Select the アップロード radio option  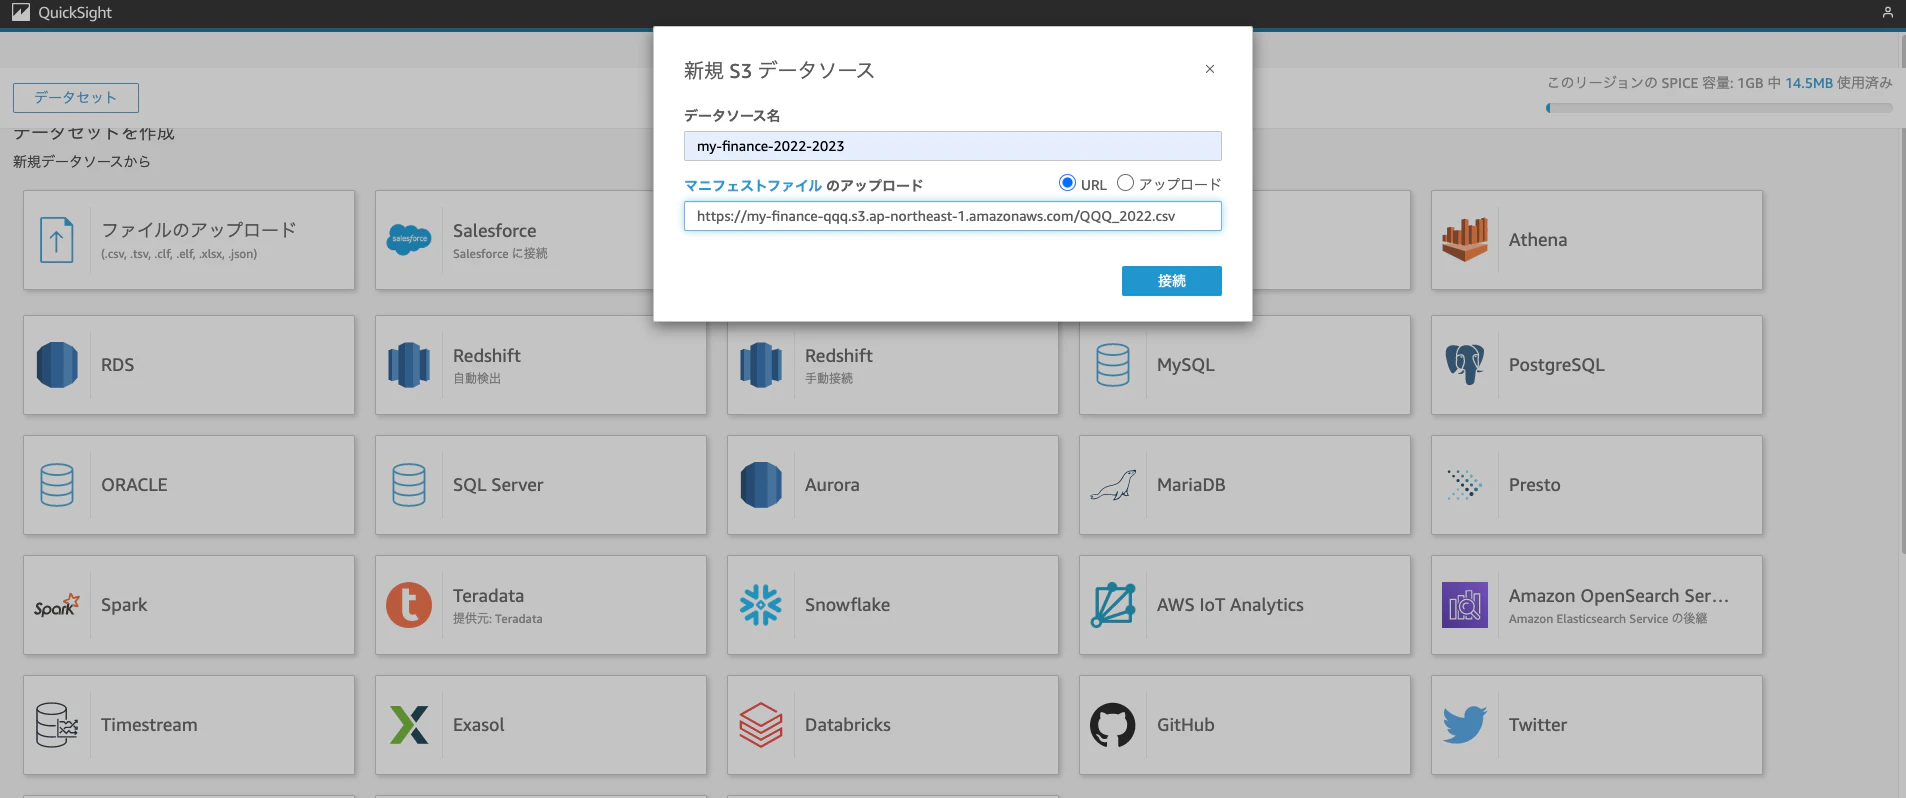coord(1125,183)
